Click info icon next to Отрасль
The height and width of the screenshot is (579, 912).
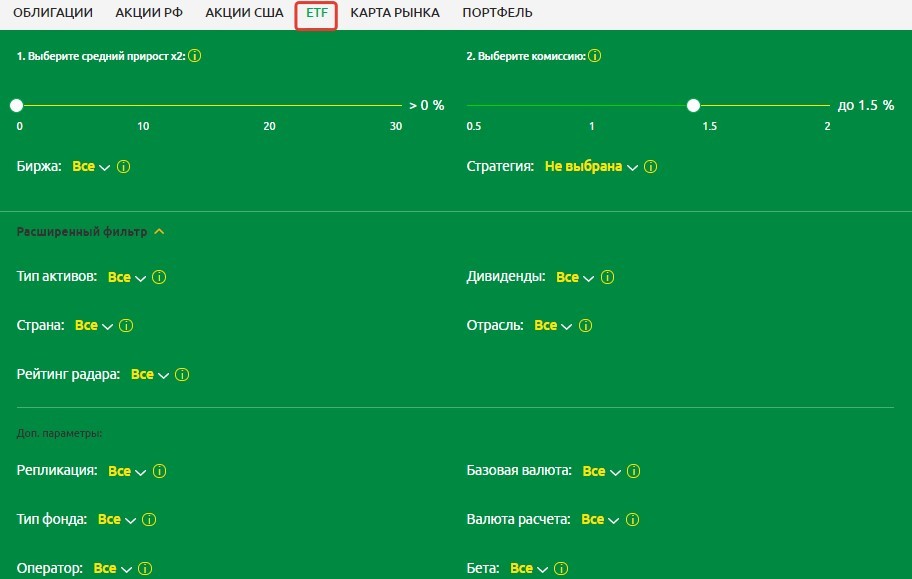(x=586, y=326)
